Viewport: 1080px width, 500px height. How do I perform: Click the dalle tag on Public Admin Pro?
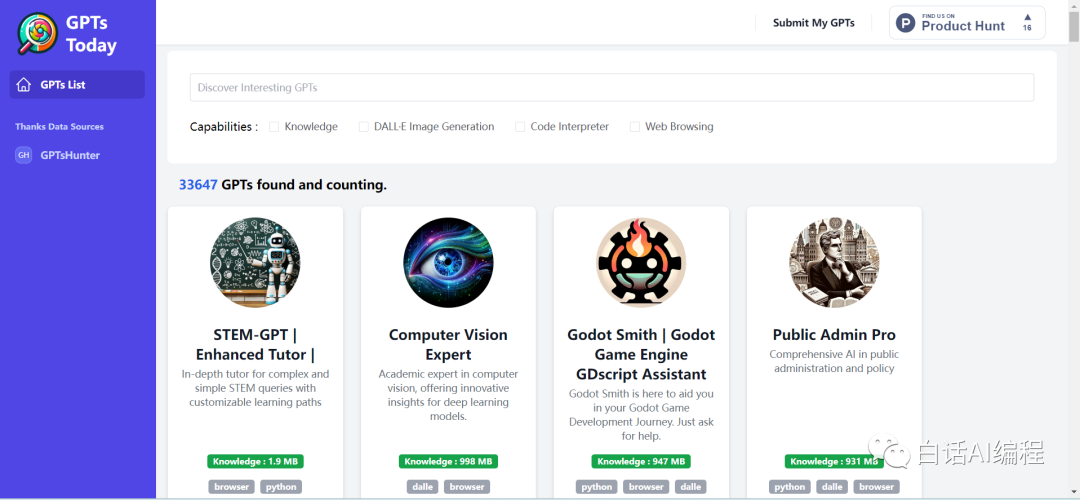pyautogui.click(x=832, y=487)
